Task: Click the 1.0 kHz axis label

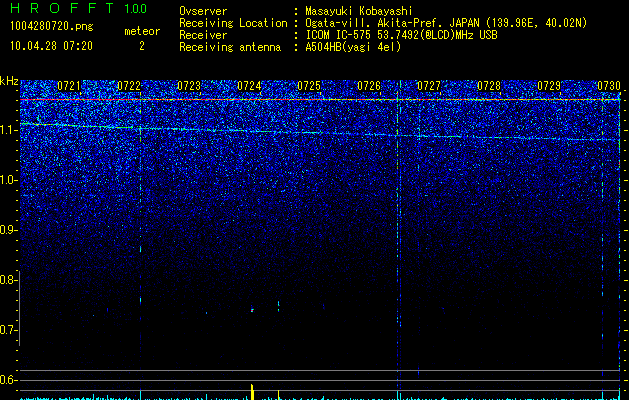Action: pos(8,181)
